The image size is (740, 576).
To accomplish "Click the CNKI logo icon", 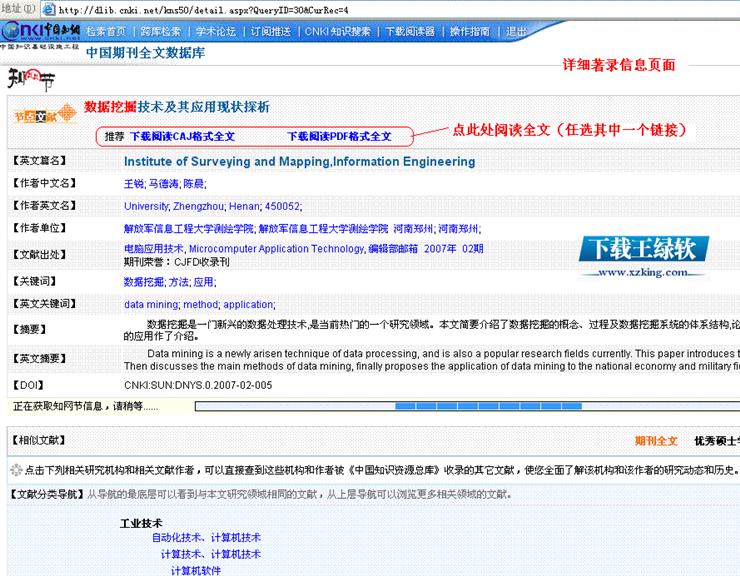I will click(40, 31).
